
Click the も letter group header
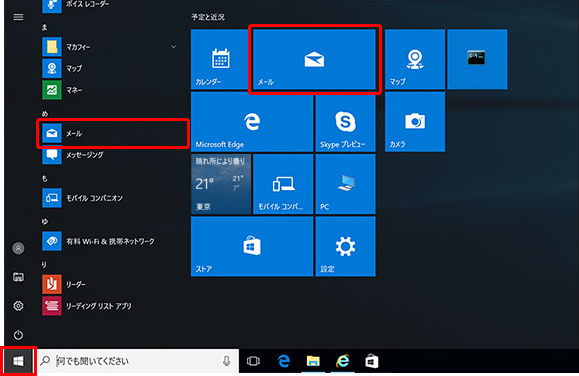tap(44, 179)
